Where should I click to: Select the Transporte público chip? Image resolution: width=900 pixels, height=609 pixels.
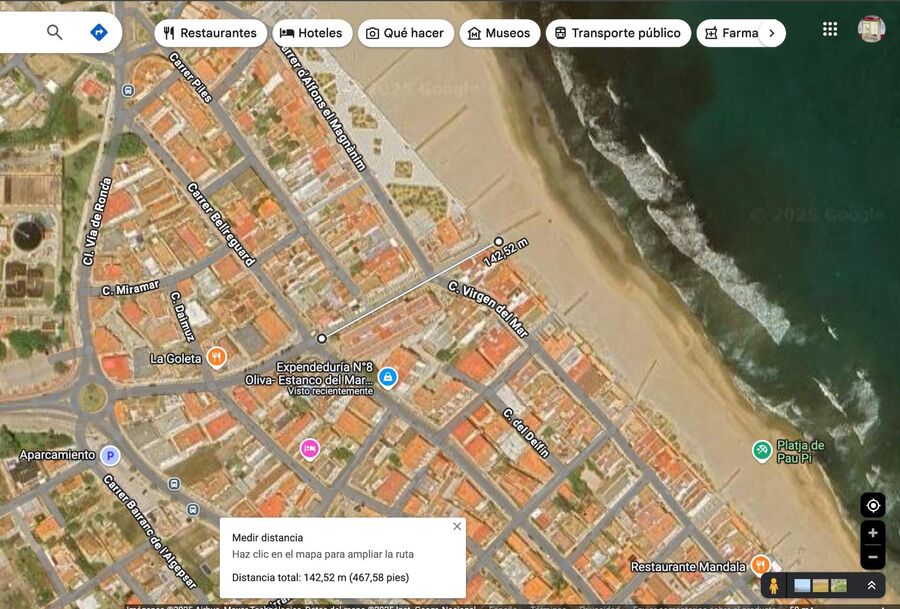point(617,33)
